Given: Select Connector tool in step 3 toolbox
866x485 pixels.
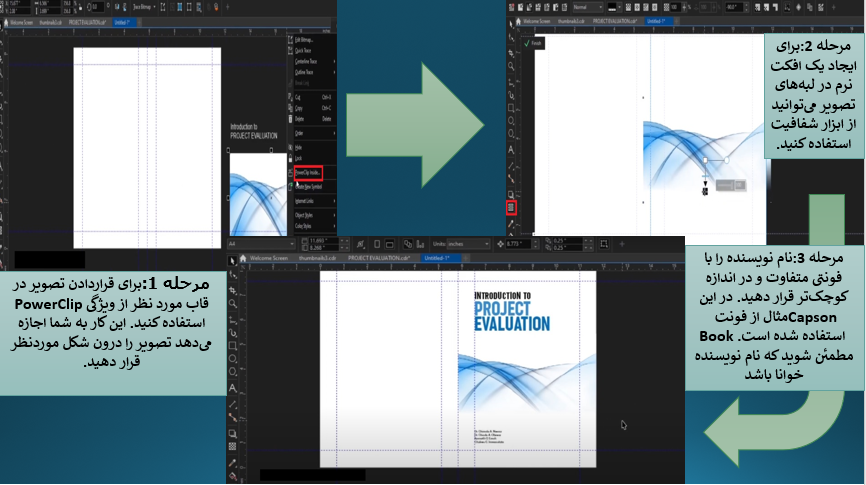Looking at the screenshot, I should click(233, 418).
